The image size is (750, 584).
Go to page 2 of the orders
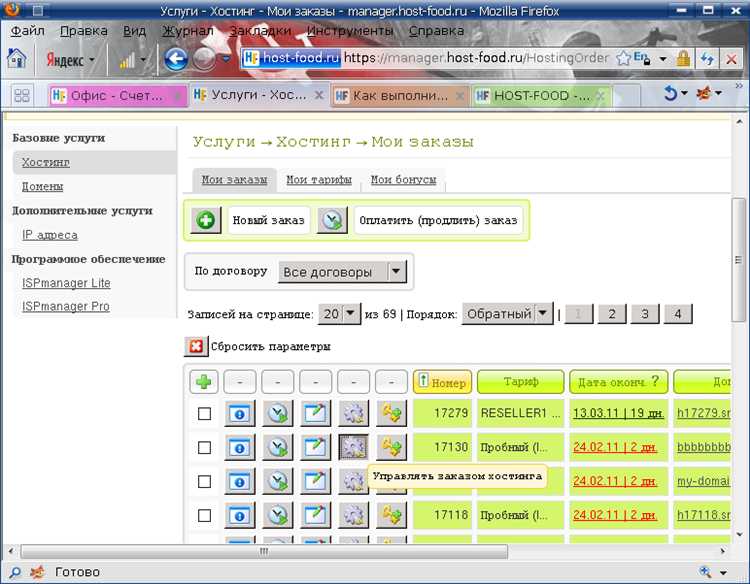[612, 314]
